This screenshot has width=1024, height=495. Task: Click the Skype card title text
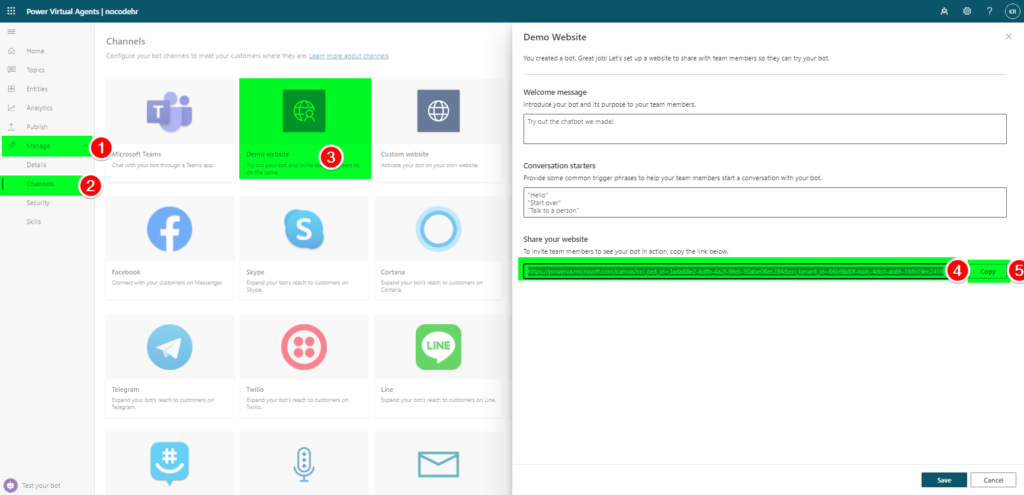(255, 272)
